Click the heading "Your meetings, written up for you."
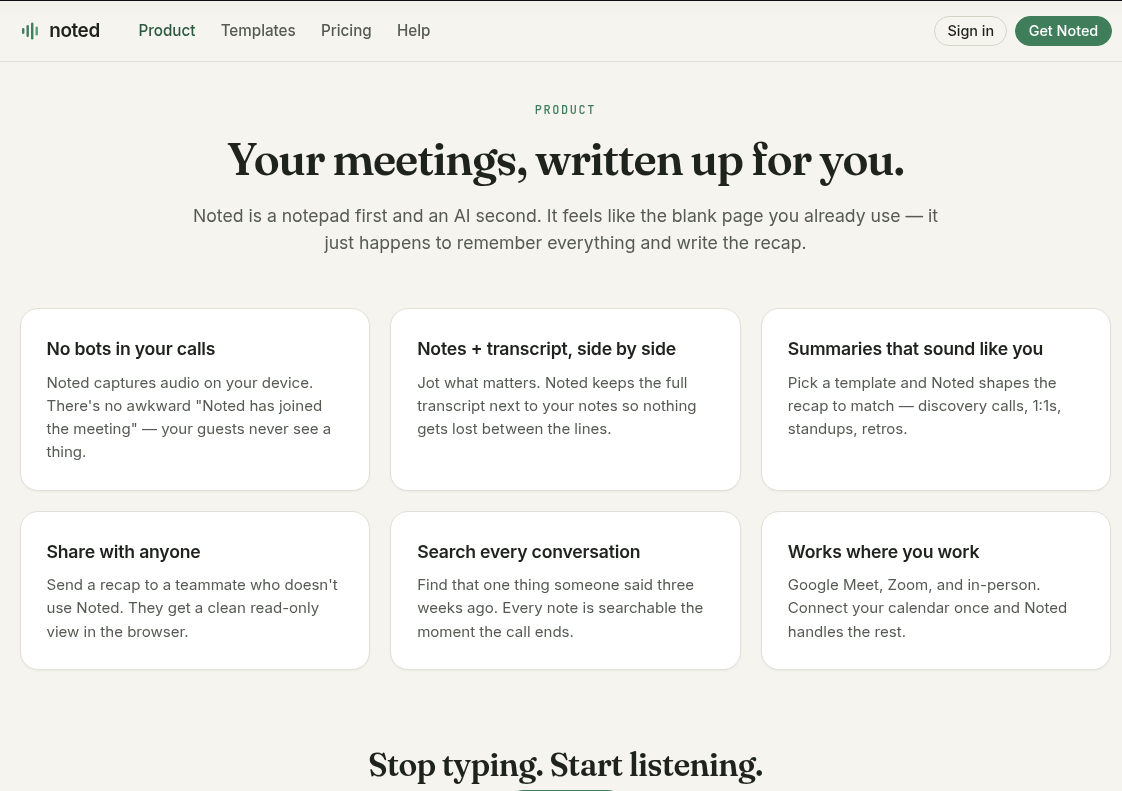 [565, 160]
